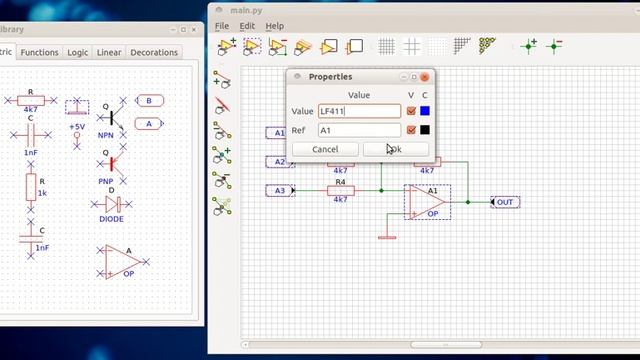The image size is (640, 360).
Task: Select the dotted grid icon
Action: 437,47
